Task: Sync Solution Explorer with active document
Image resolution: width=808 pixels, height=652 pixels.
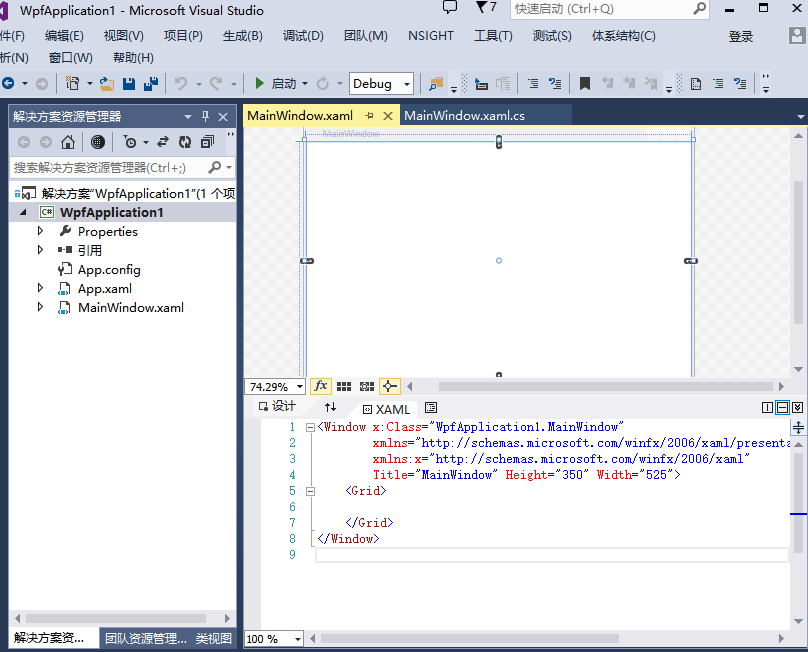Action: coord(162,143)
